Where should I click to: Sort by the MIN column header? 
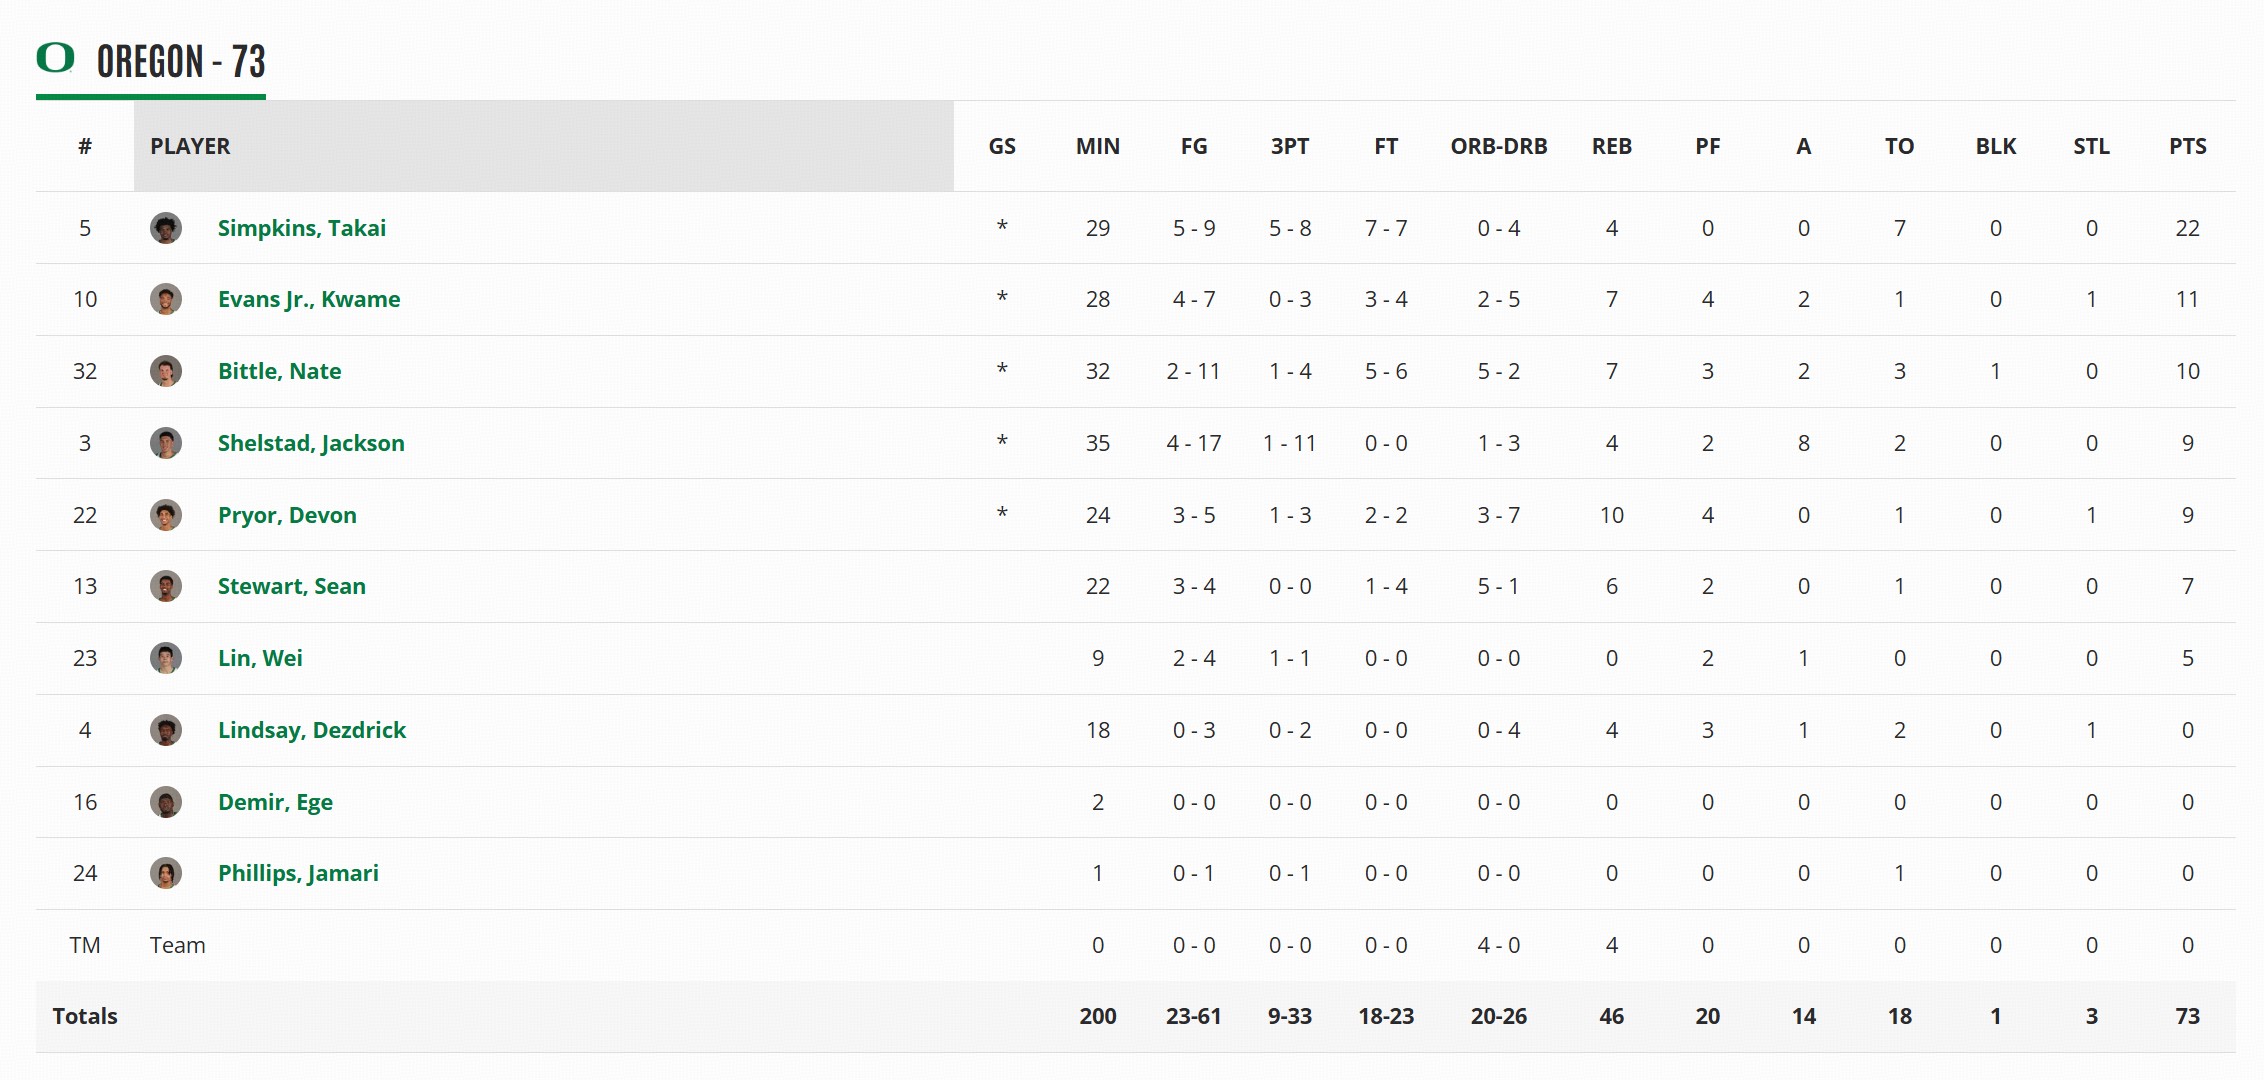(x=1097, y=146)
